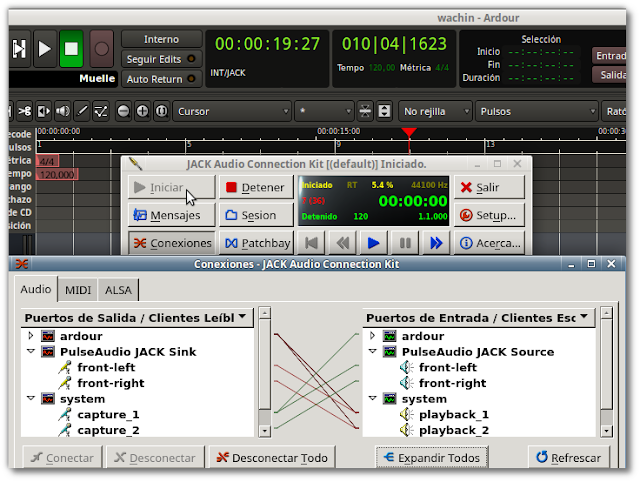Screen dimensions: 640x482
Task: Open the asterisk visible tracks dropdown
Action: pyautogui.click(x=324, y=111)
